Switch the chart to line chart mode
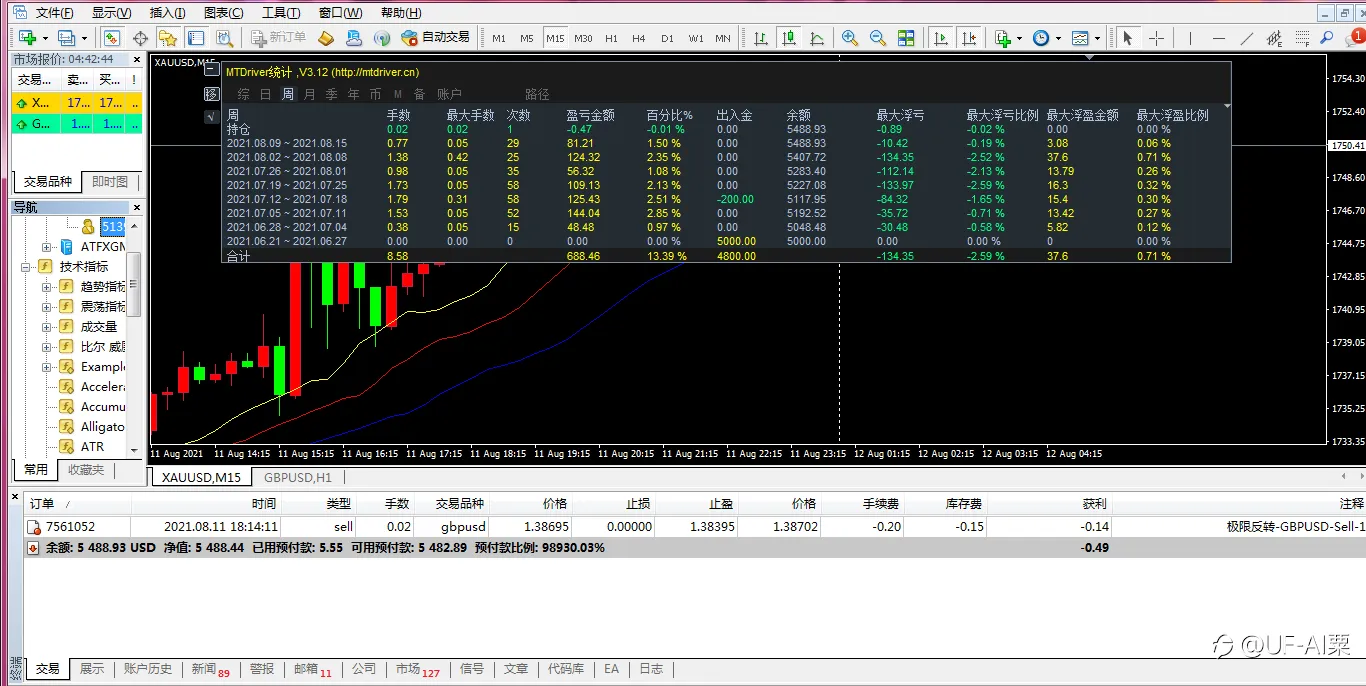Screen dimensions: 1366x686 click(817, 38)
